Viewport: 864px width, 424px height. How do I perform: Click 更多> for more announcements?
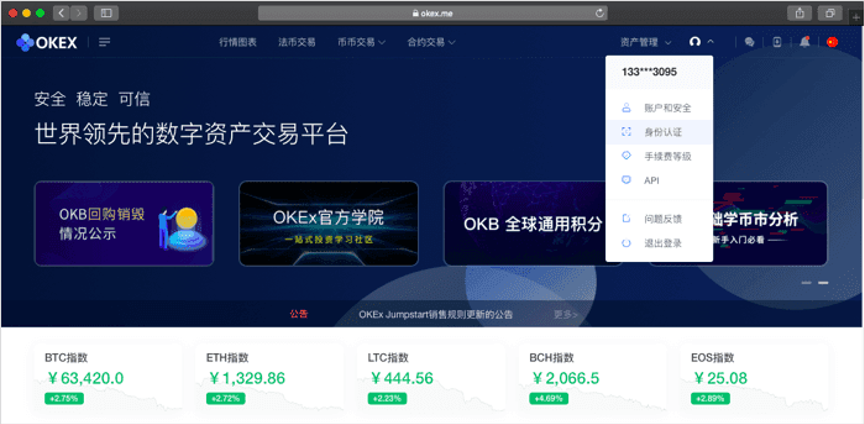pyautogui.click(x=565, y=315)
